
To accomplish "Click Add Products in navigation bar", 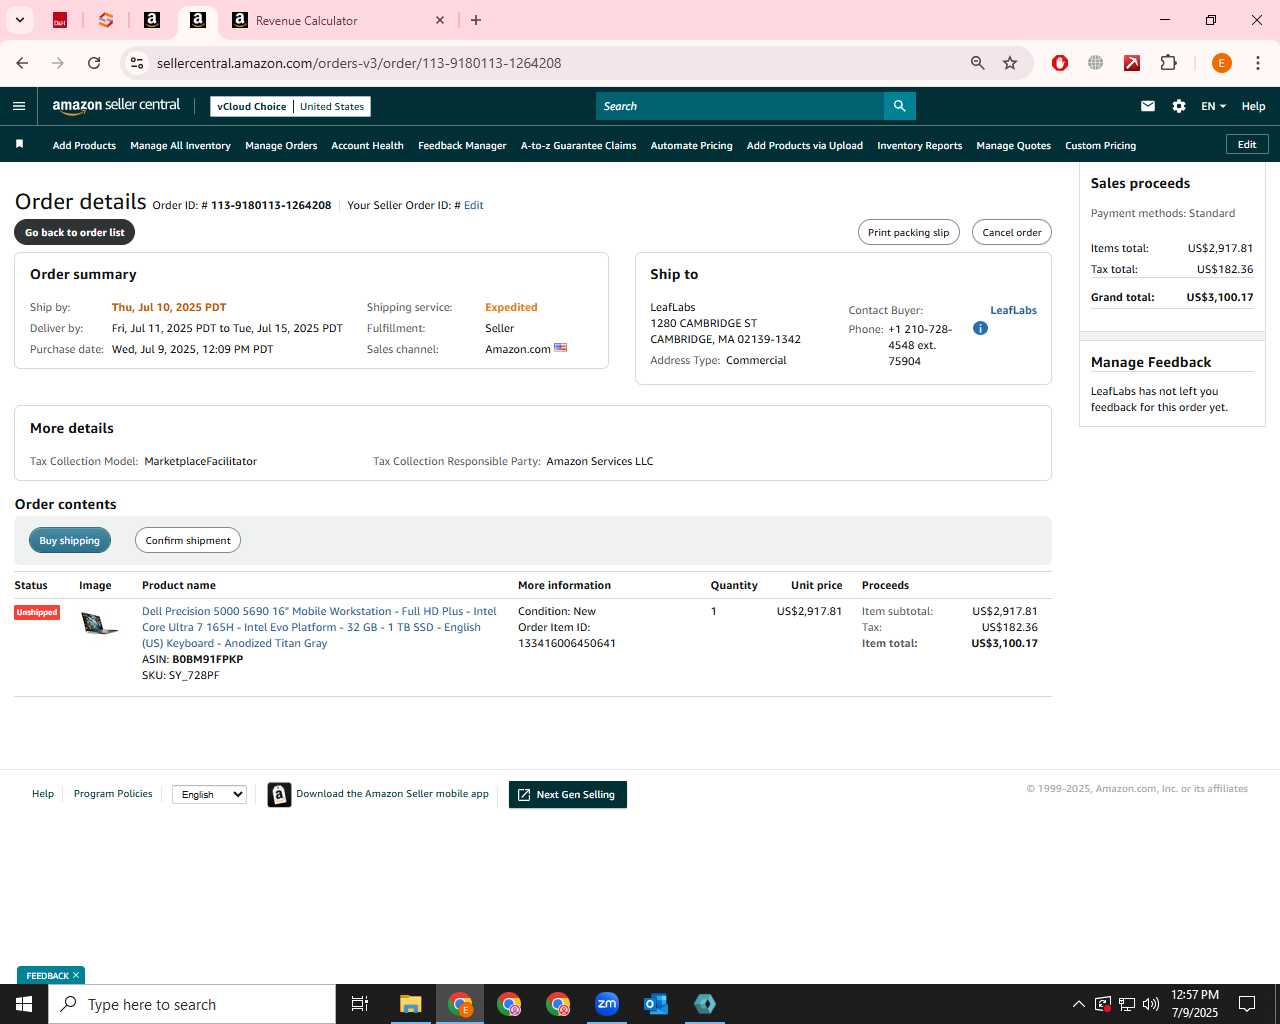I will coord(84,145).
